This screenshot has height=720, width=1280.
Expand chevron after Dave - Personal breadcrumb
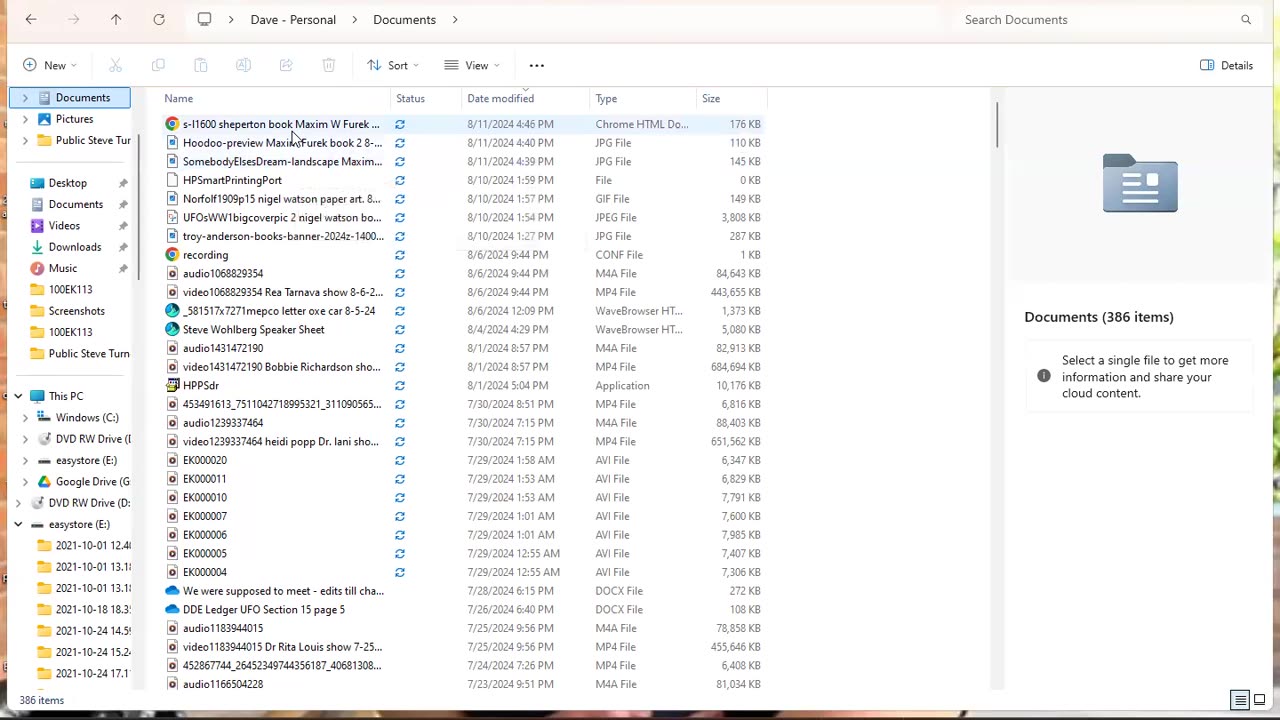(x=355, y=19)
